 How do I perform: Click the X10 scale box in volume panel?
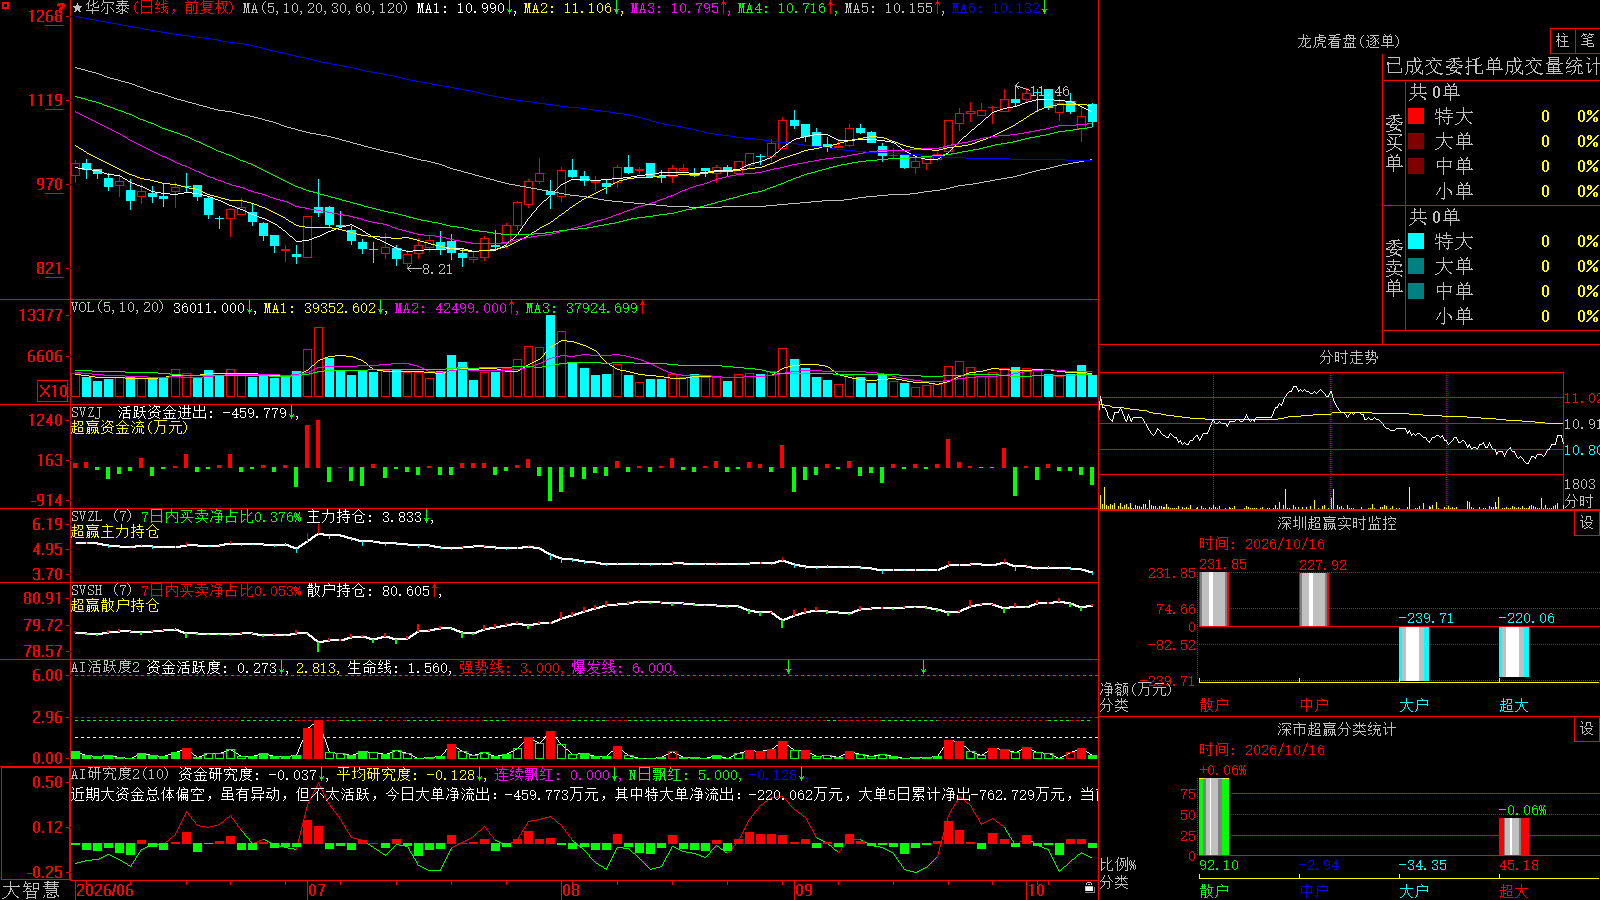(x=53, y=391)
